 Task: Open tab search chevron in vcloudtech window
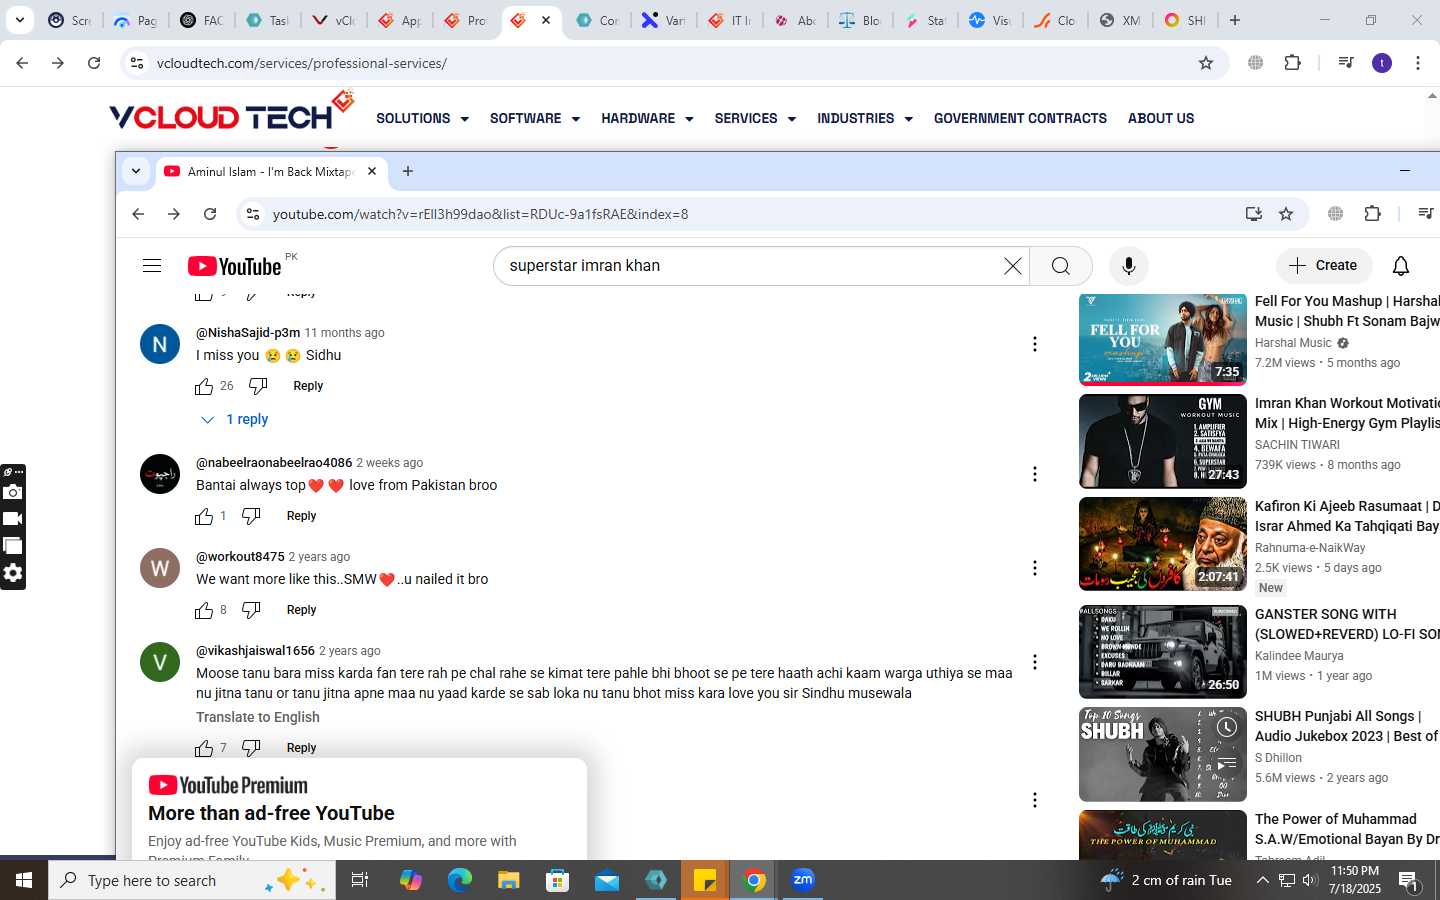pyautogui.click(x=19, y=20)
